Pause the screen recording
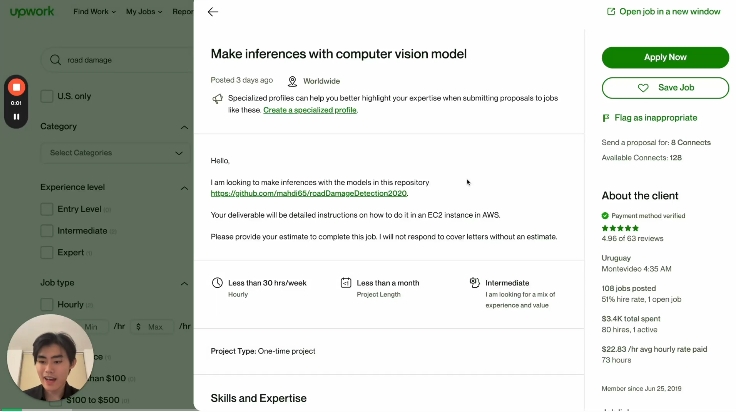Screen dimensions: 747x412 pyautogui.click(x=16, y=116)
